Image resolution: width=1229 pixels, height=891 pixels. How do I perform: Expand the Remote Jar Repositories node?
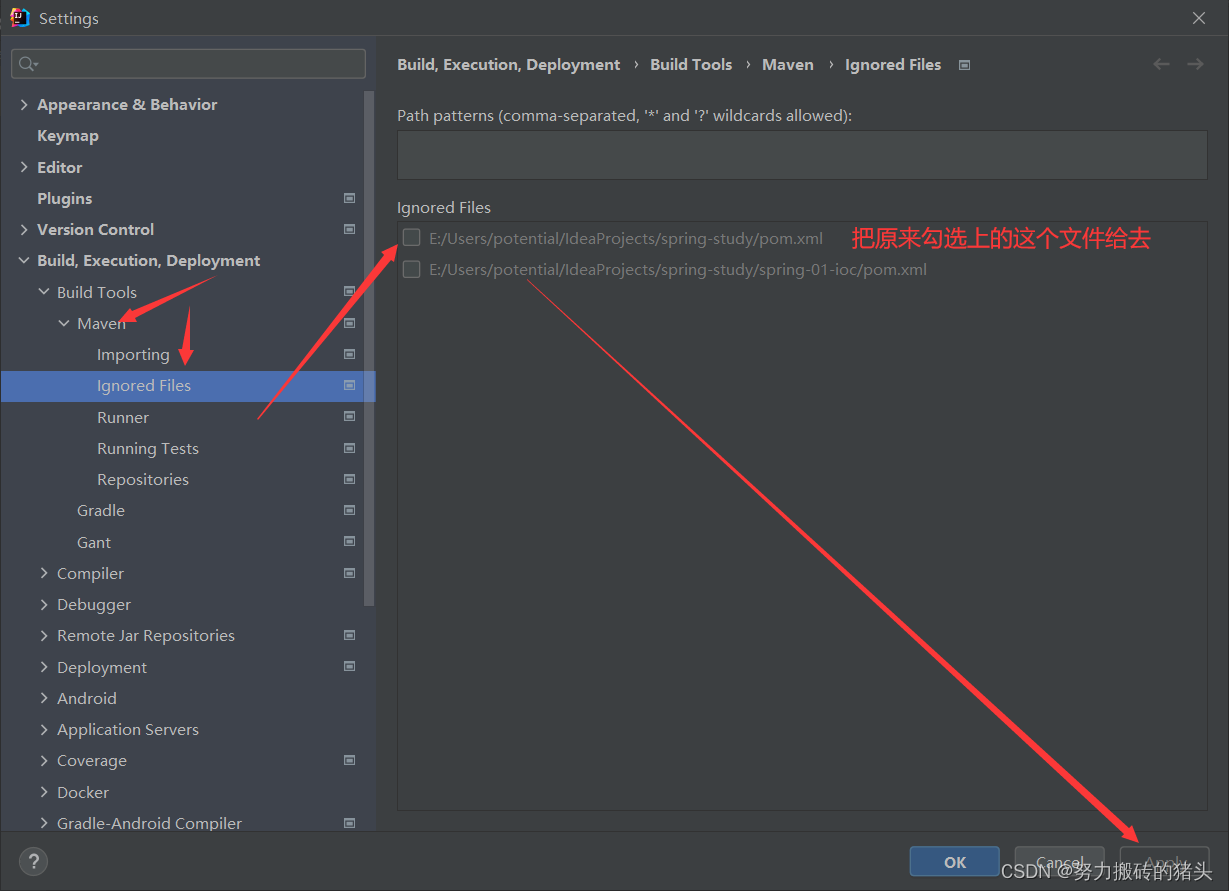[x=44, y=635]
